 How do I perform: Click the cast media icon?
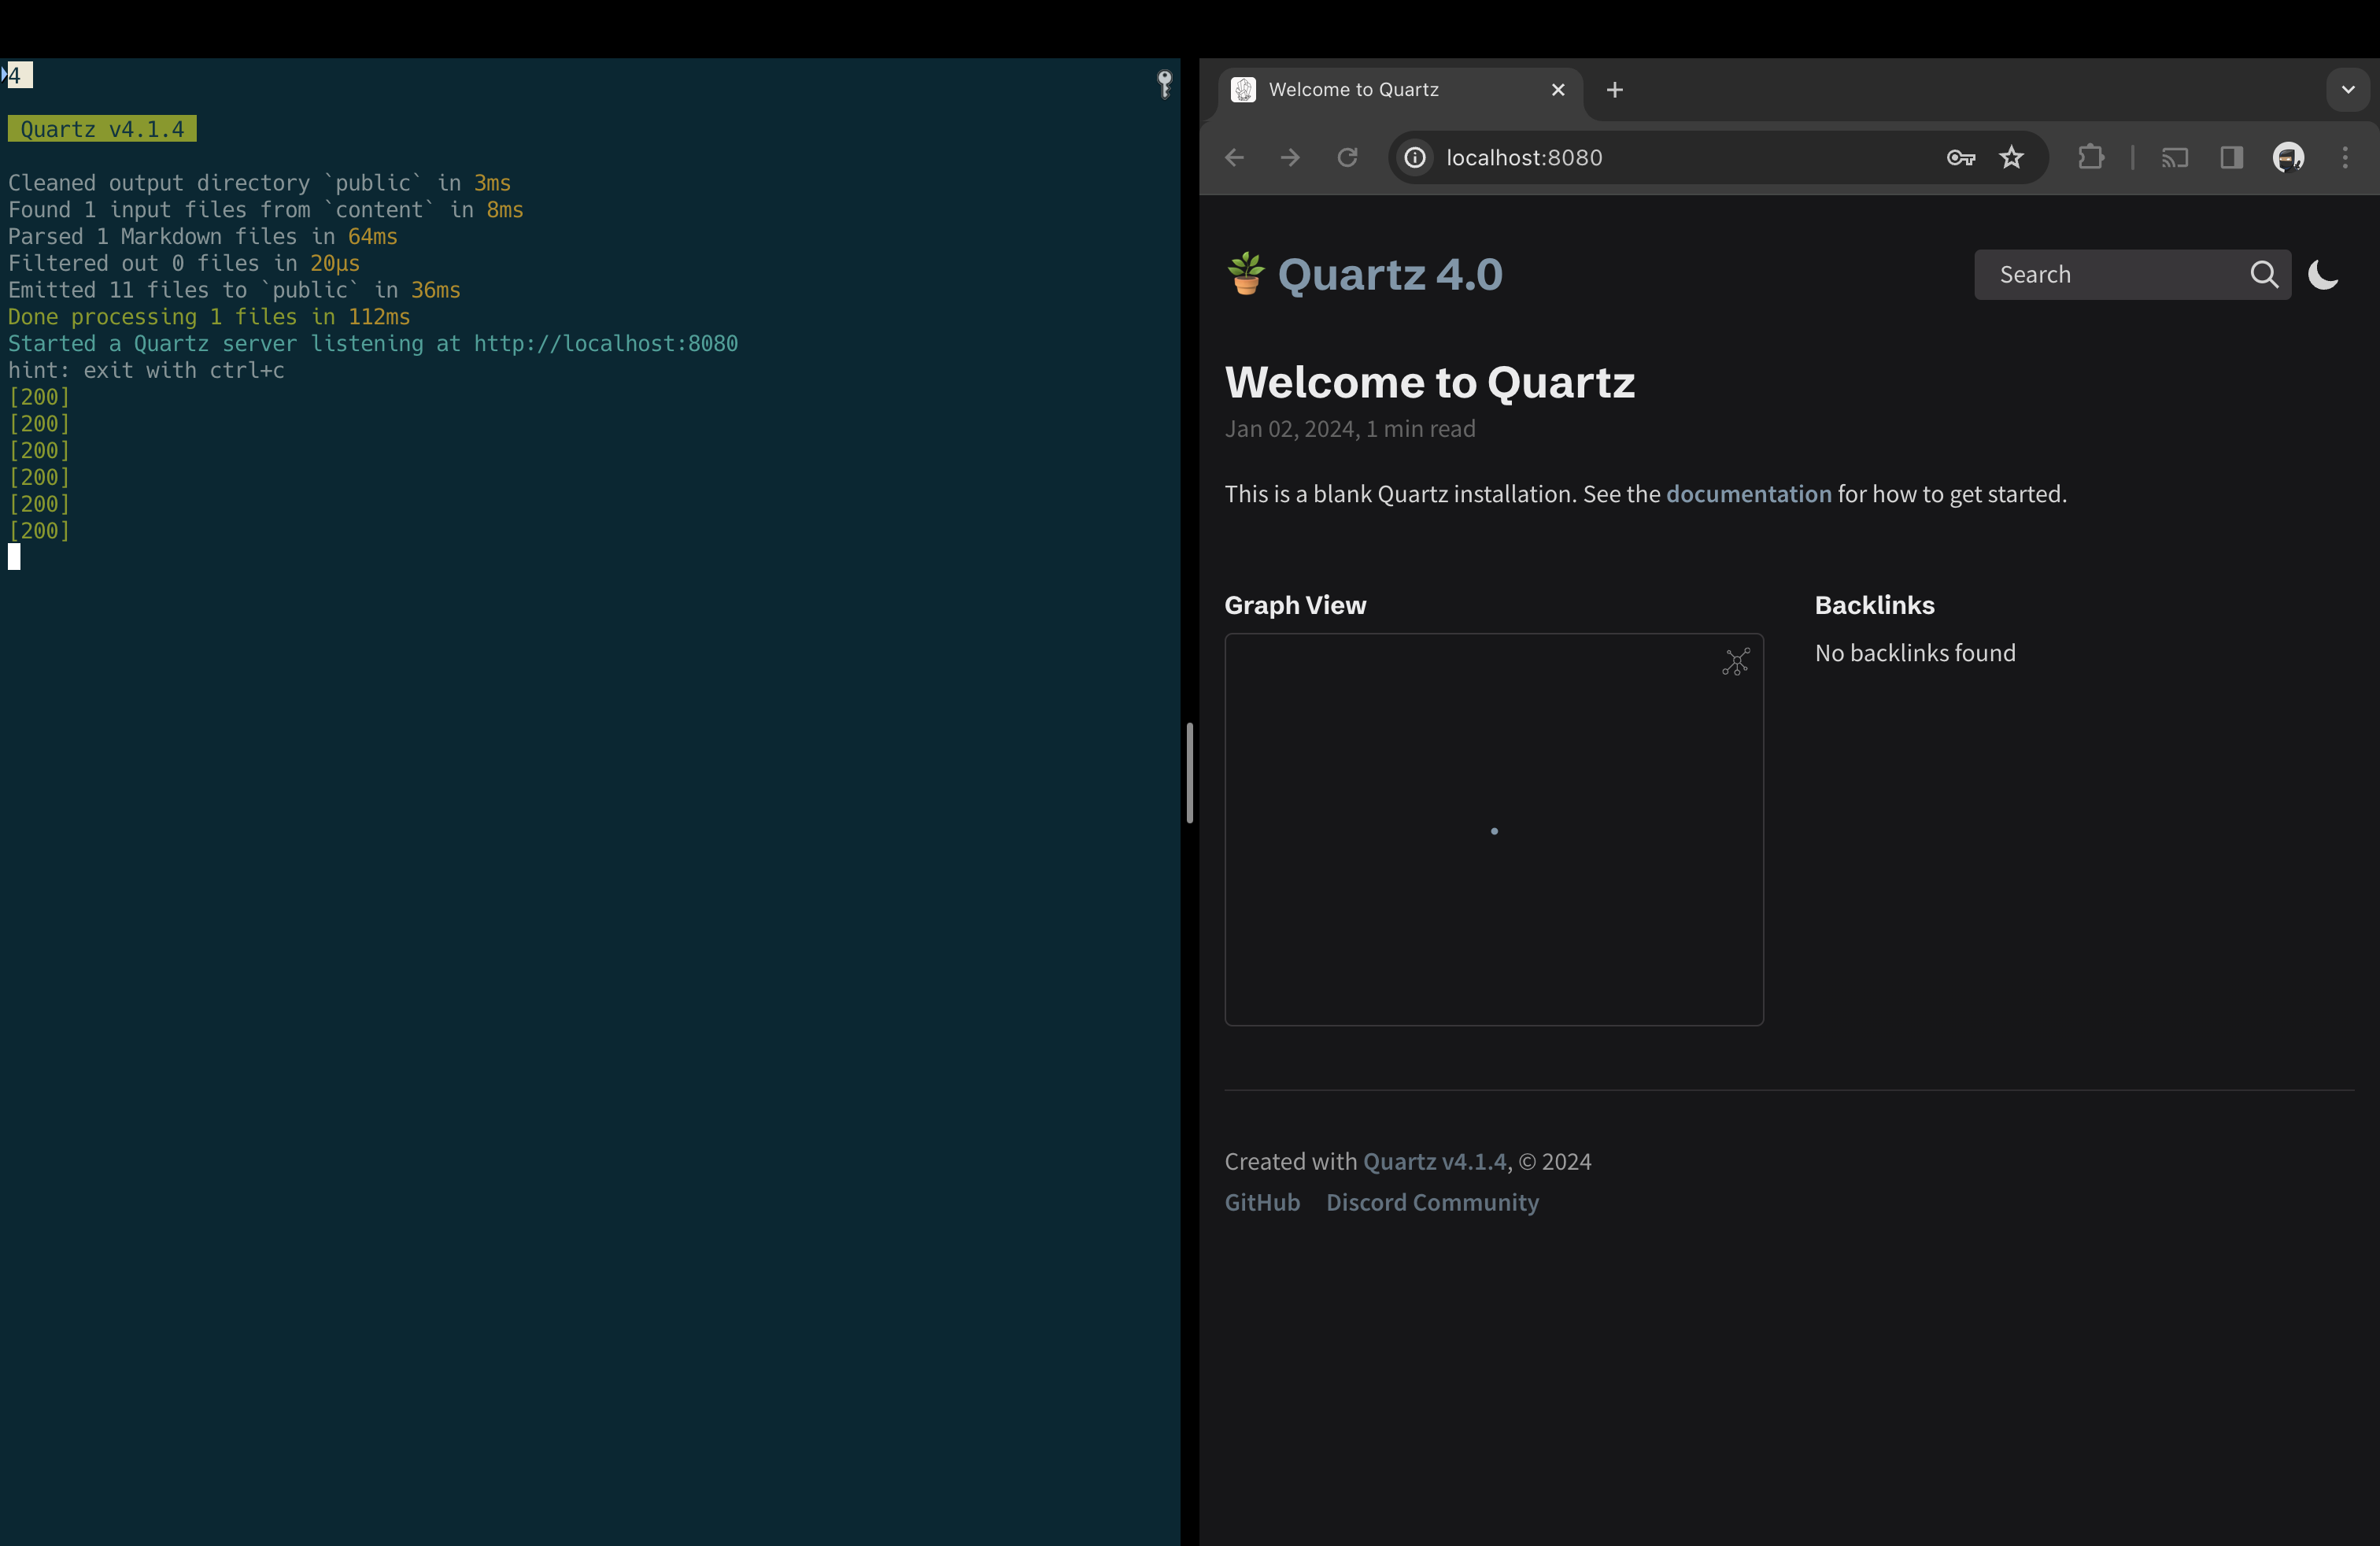click(x=2174, y=157)
